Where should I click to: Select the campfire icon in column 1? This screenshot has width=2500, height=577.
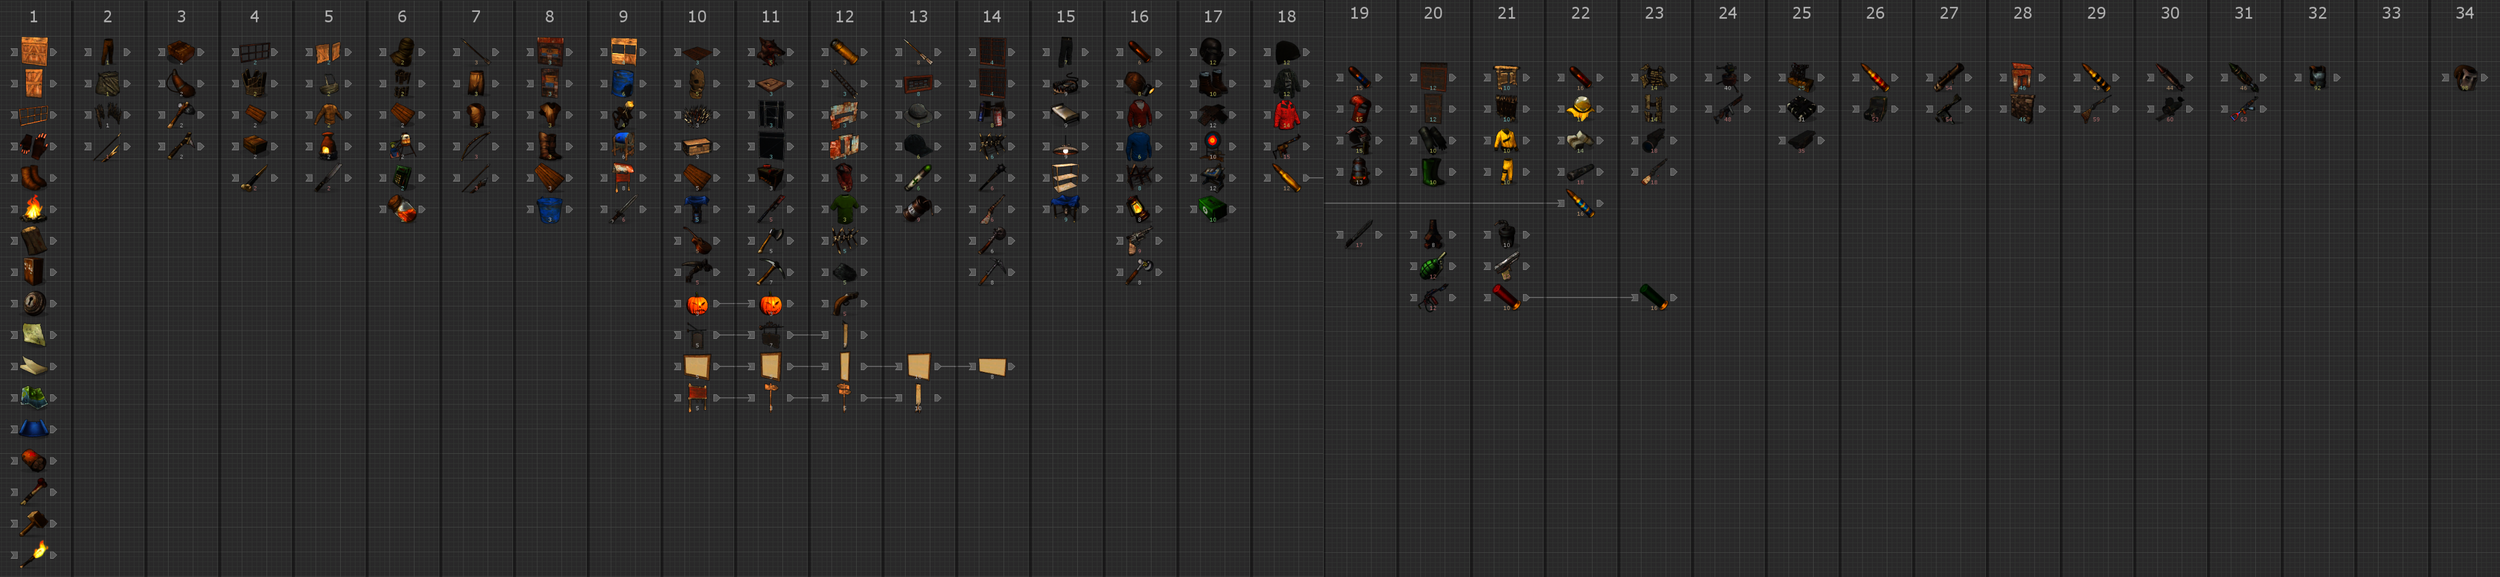tap(33, 209)
